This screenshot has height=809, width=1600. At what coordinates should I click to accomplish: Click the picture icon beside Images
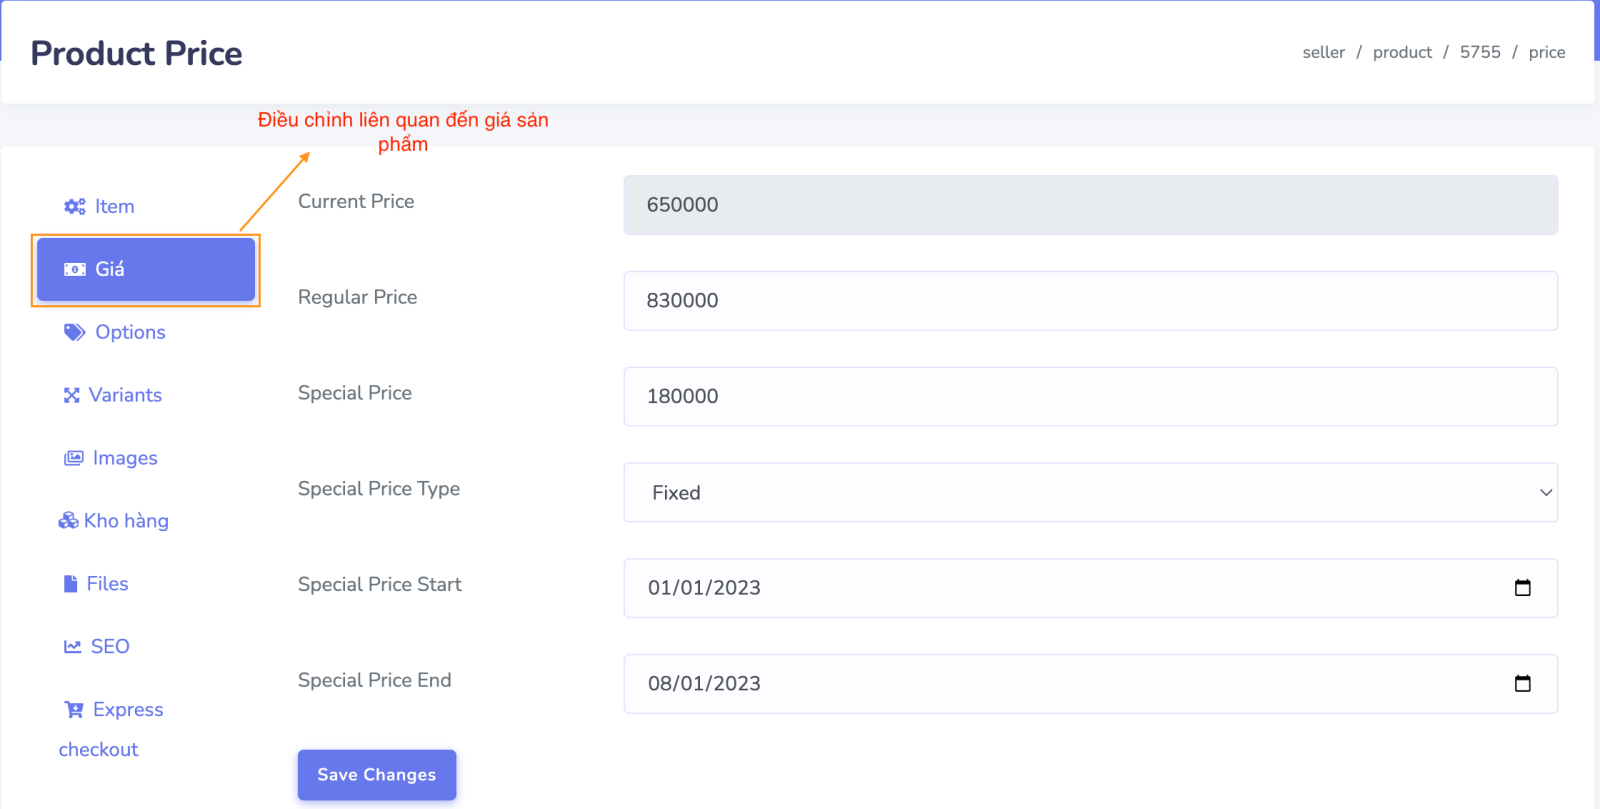[x=73, y=458]
